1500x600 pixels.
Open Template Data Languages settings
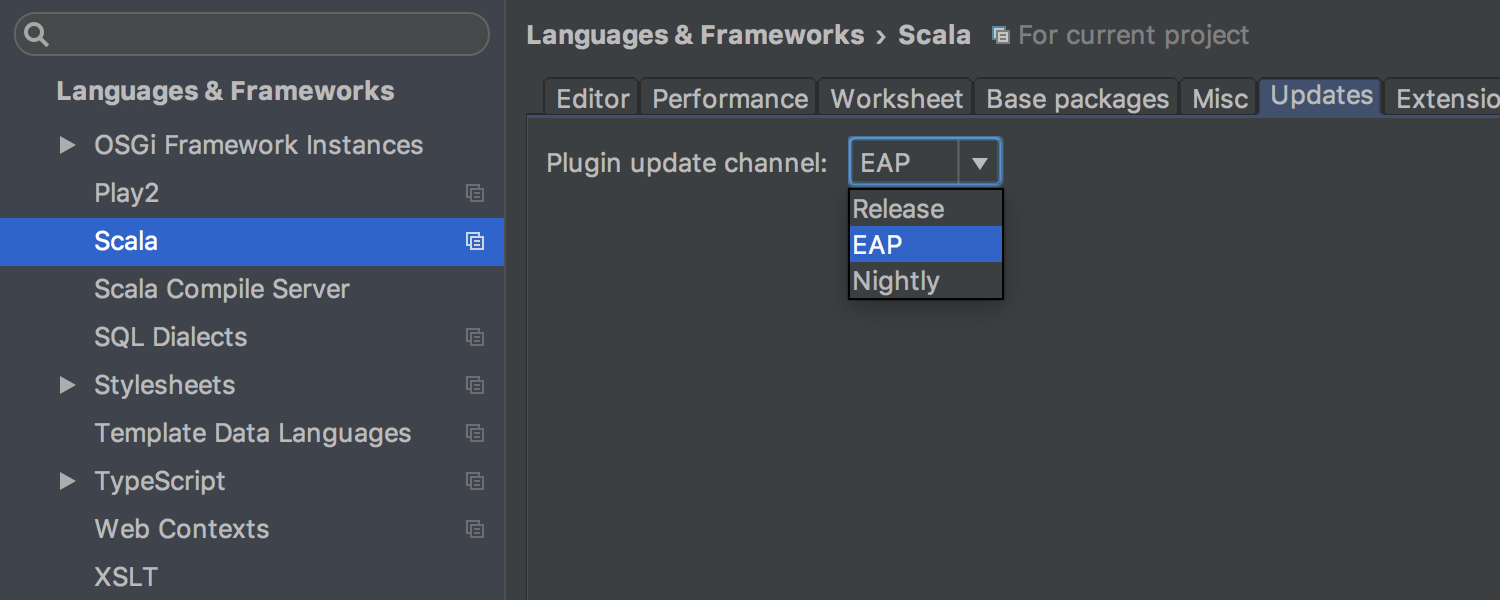point(252,433)
